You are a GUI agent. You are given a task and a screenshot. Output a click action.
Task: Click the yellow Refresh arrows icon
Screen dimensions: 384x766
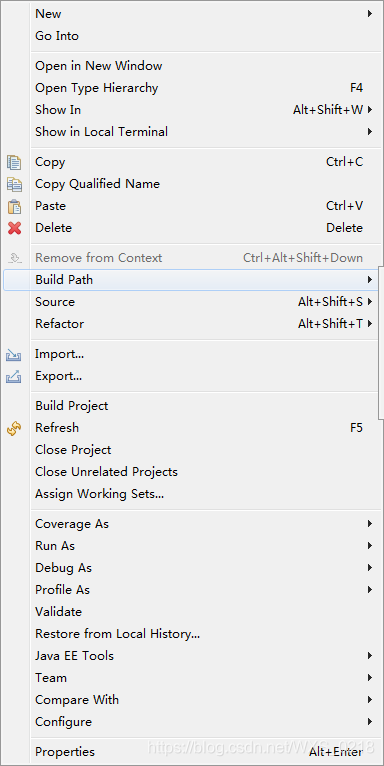pyautogui.click(x=14, y=428)
